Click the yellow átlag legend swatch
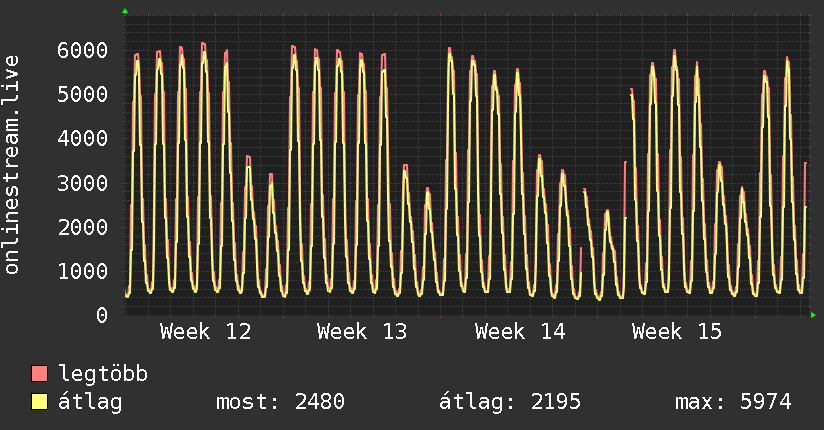This screenshot has height=430, width=824. (x=39, y=402)
